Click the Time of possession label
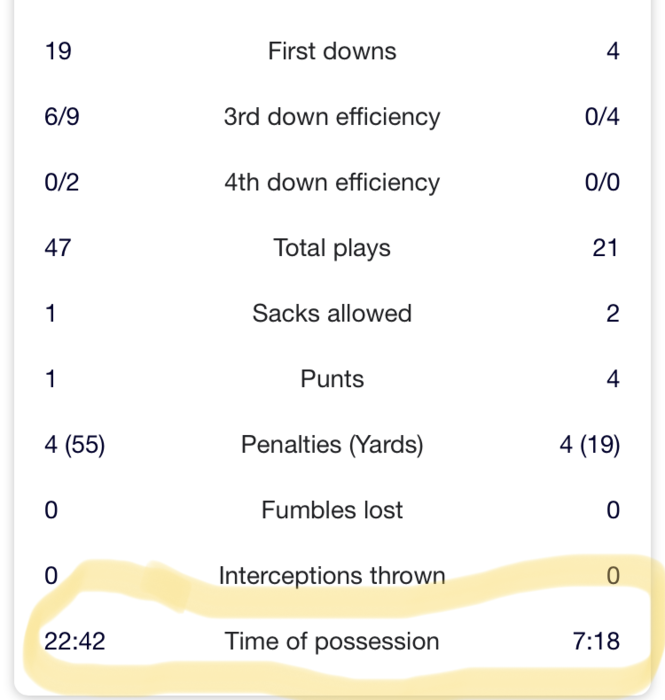 [332, 641]
